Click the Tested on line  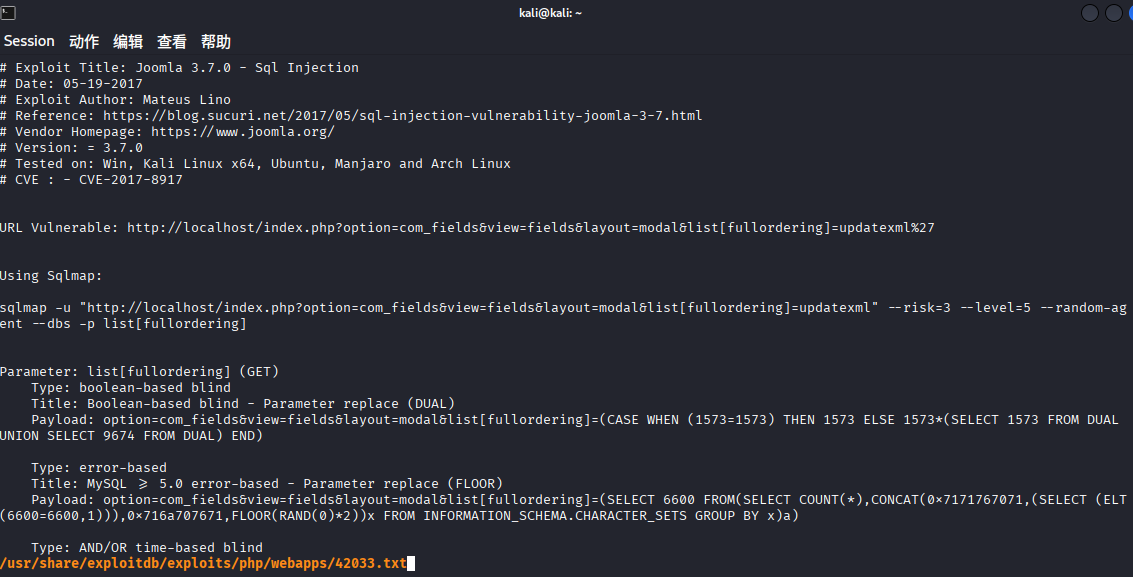click(255, 164)
